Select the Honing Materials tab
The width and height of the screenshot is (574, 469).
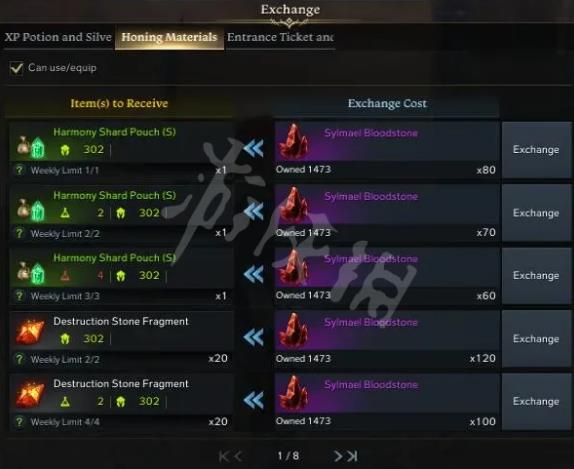[169, 37]
